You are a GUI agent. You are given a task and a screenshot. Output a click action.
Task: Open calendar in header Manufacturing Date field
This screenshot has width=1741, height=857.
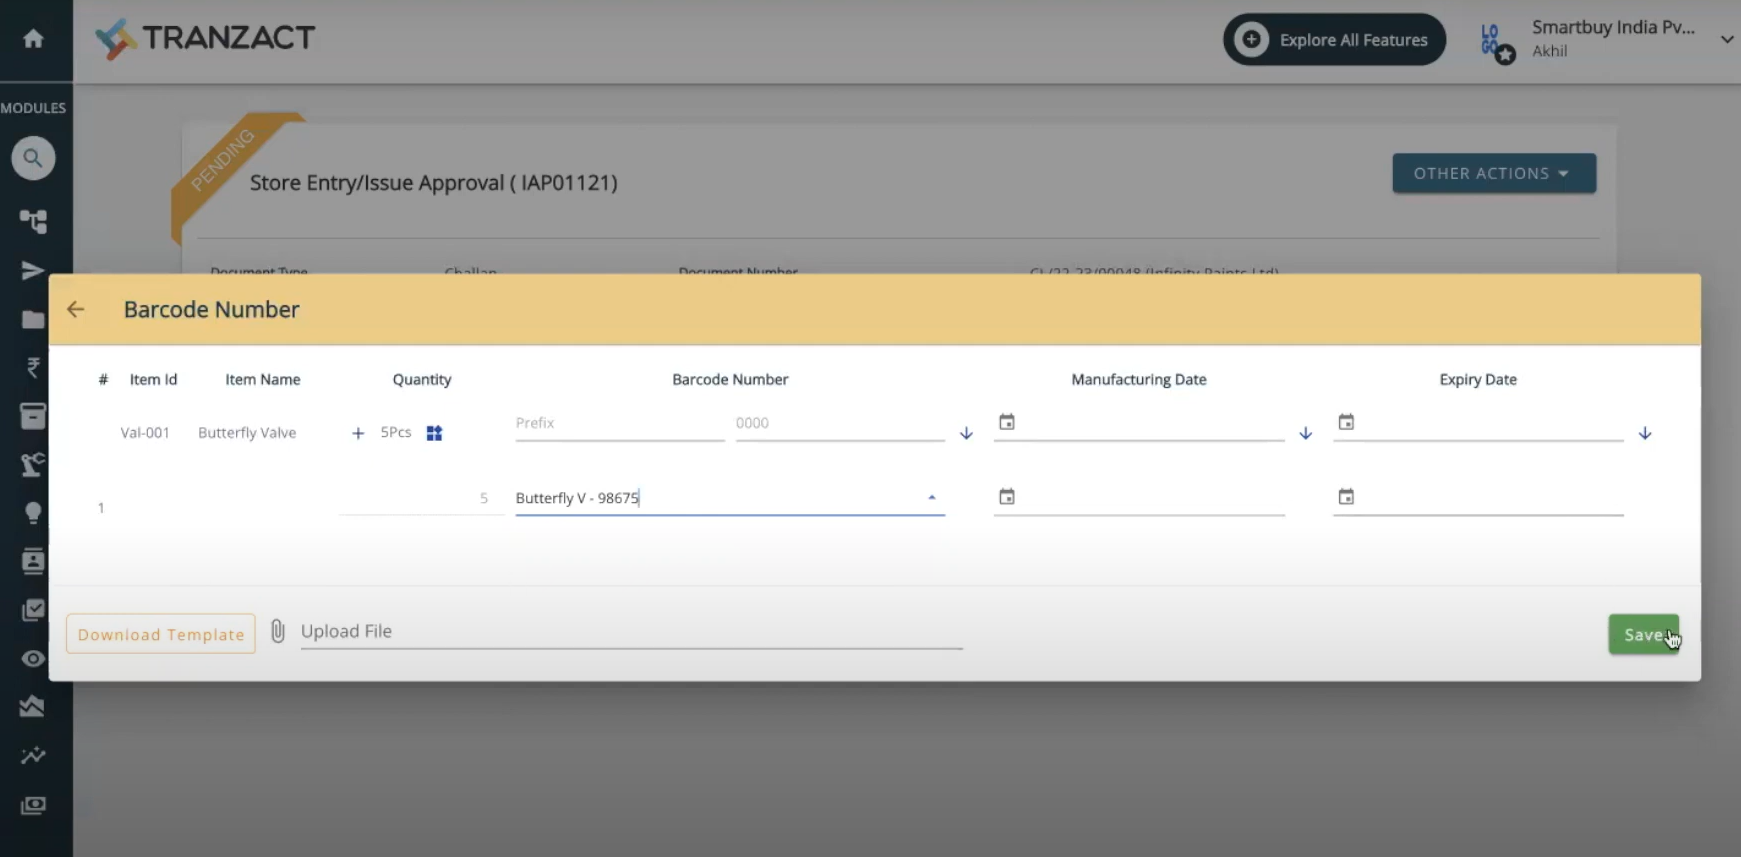1007,422
